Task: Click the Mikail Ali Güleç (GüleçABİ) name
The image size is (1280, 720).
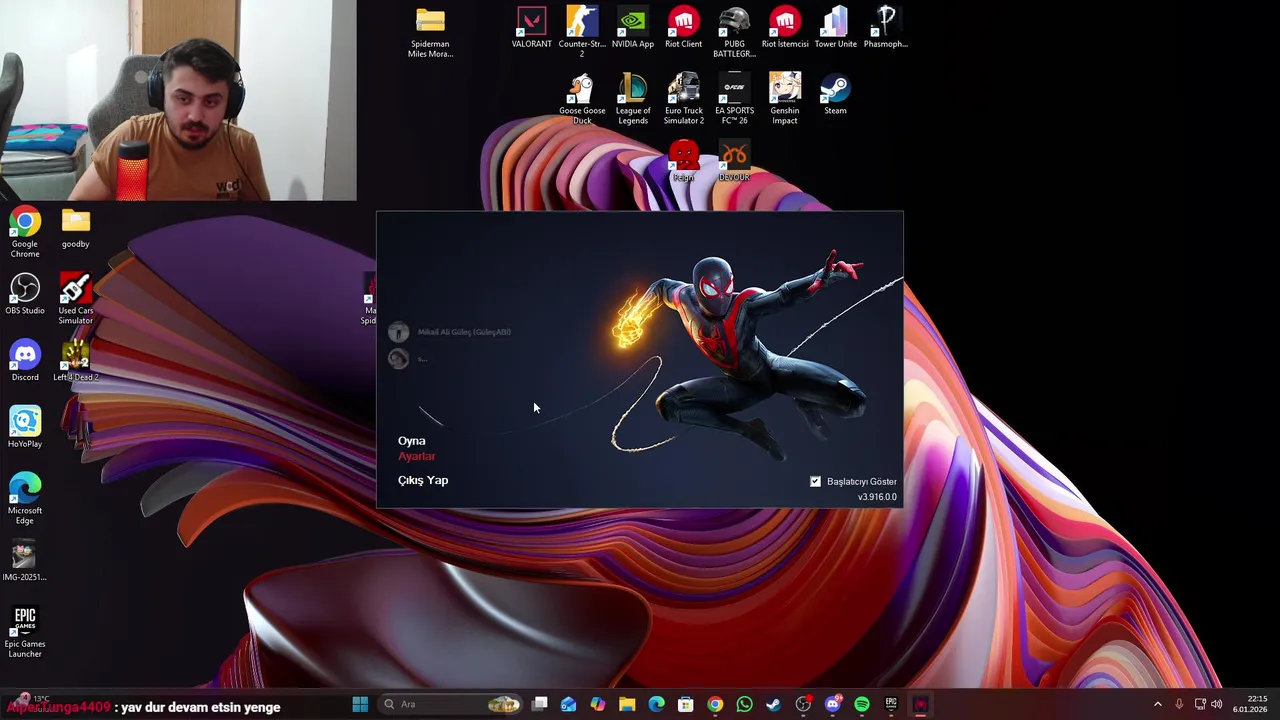Action: 464,332
